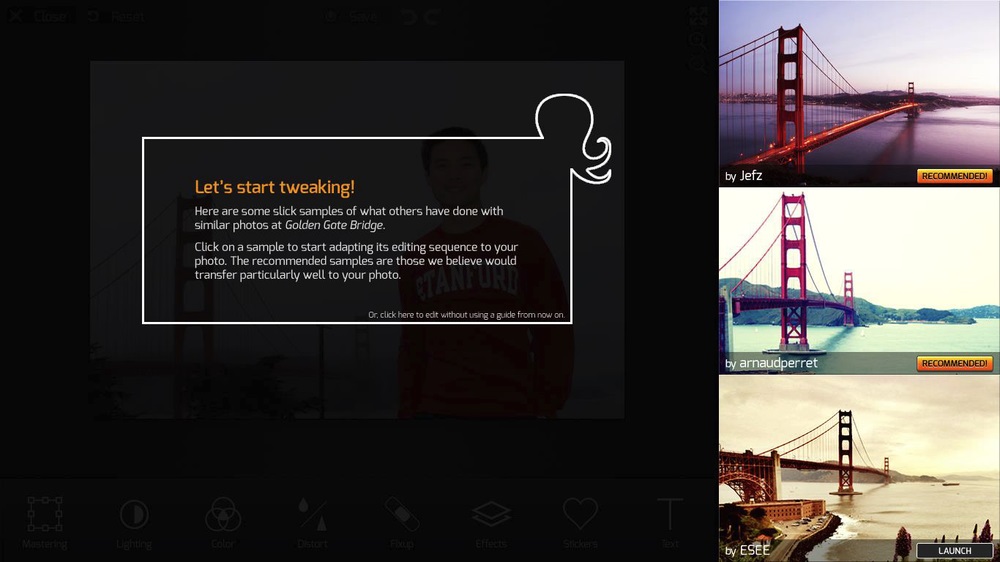Viewport: 1000px width, 562px height.
Task: Click the undo arrow icon
Action: pos(409,17)
